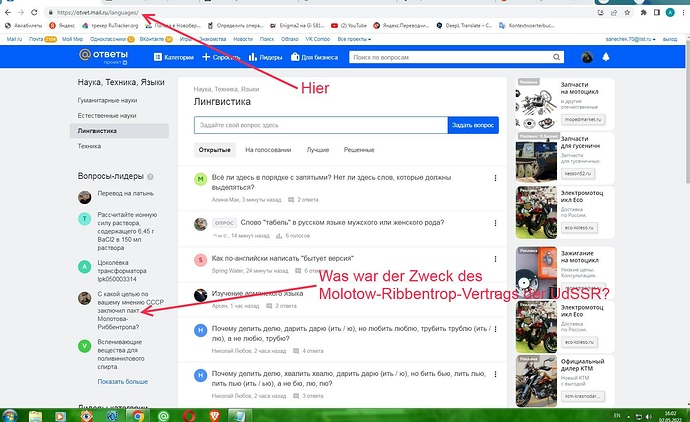Focus the Поиск по вопросам search field

pos(451,57)
